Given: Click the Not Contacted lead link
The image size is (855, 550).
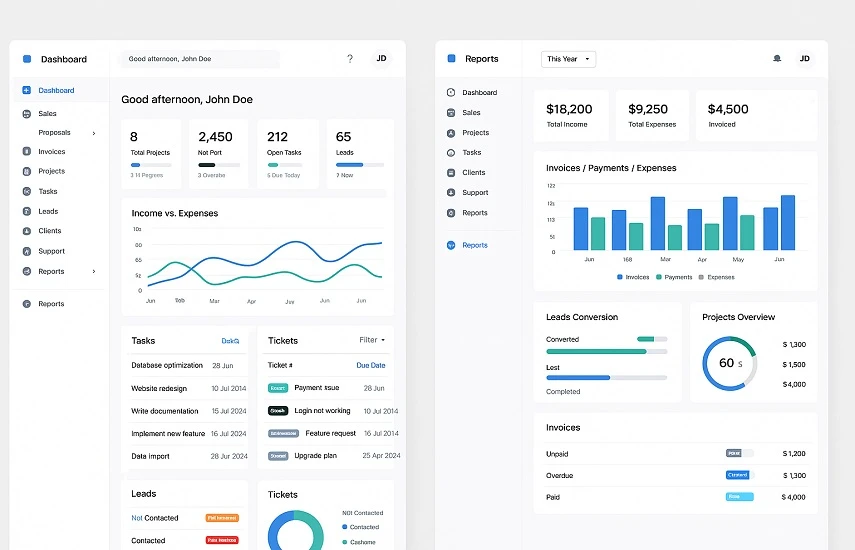Looking at the screenshot, I should click(x=155, y=518).
